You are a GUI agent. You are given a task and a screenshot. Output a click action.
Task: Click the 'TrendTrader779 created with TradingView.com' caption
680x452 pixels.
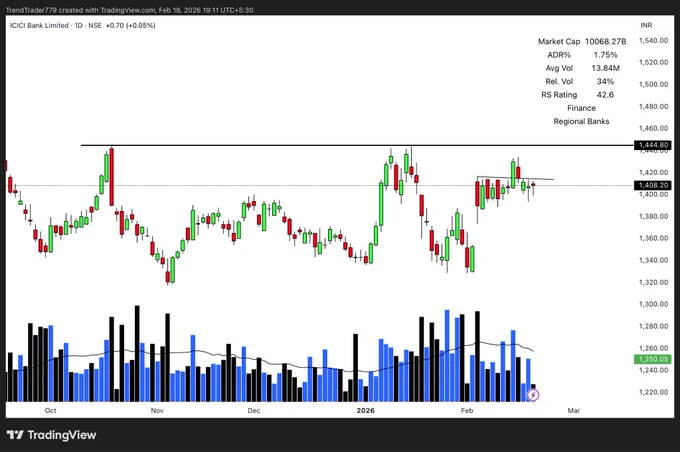81,10
